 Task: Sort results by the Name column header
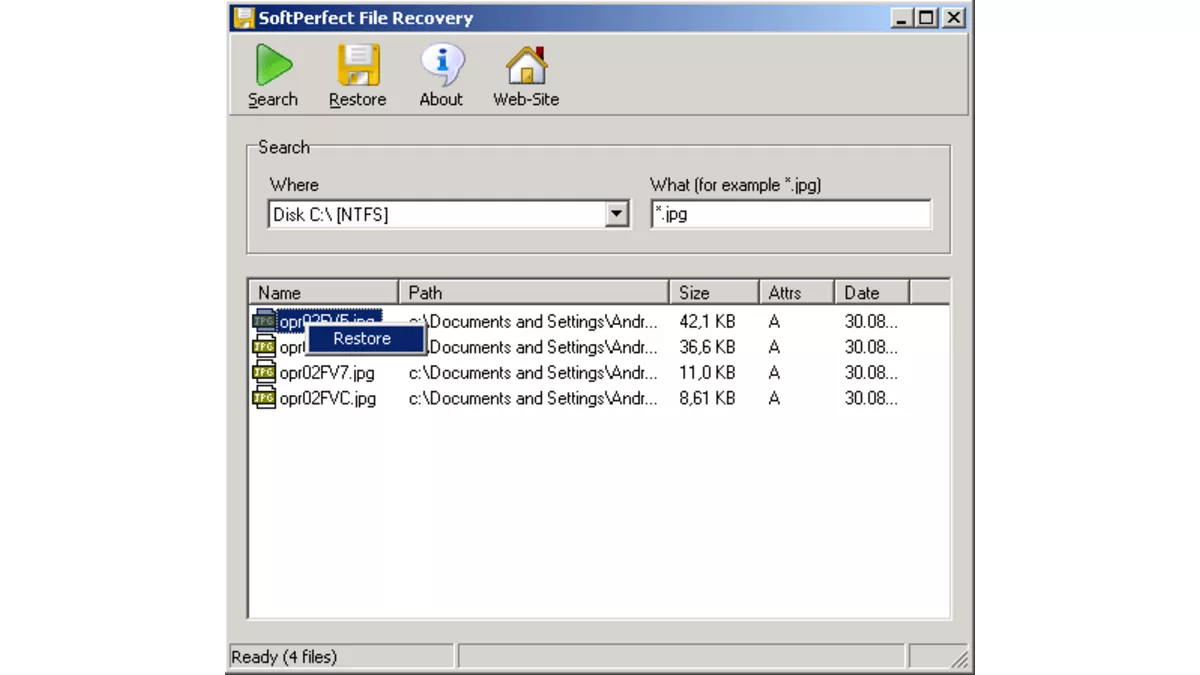click(323, 293)
